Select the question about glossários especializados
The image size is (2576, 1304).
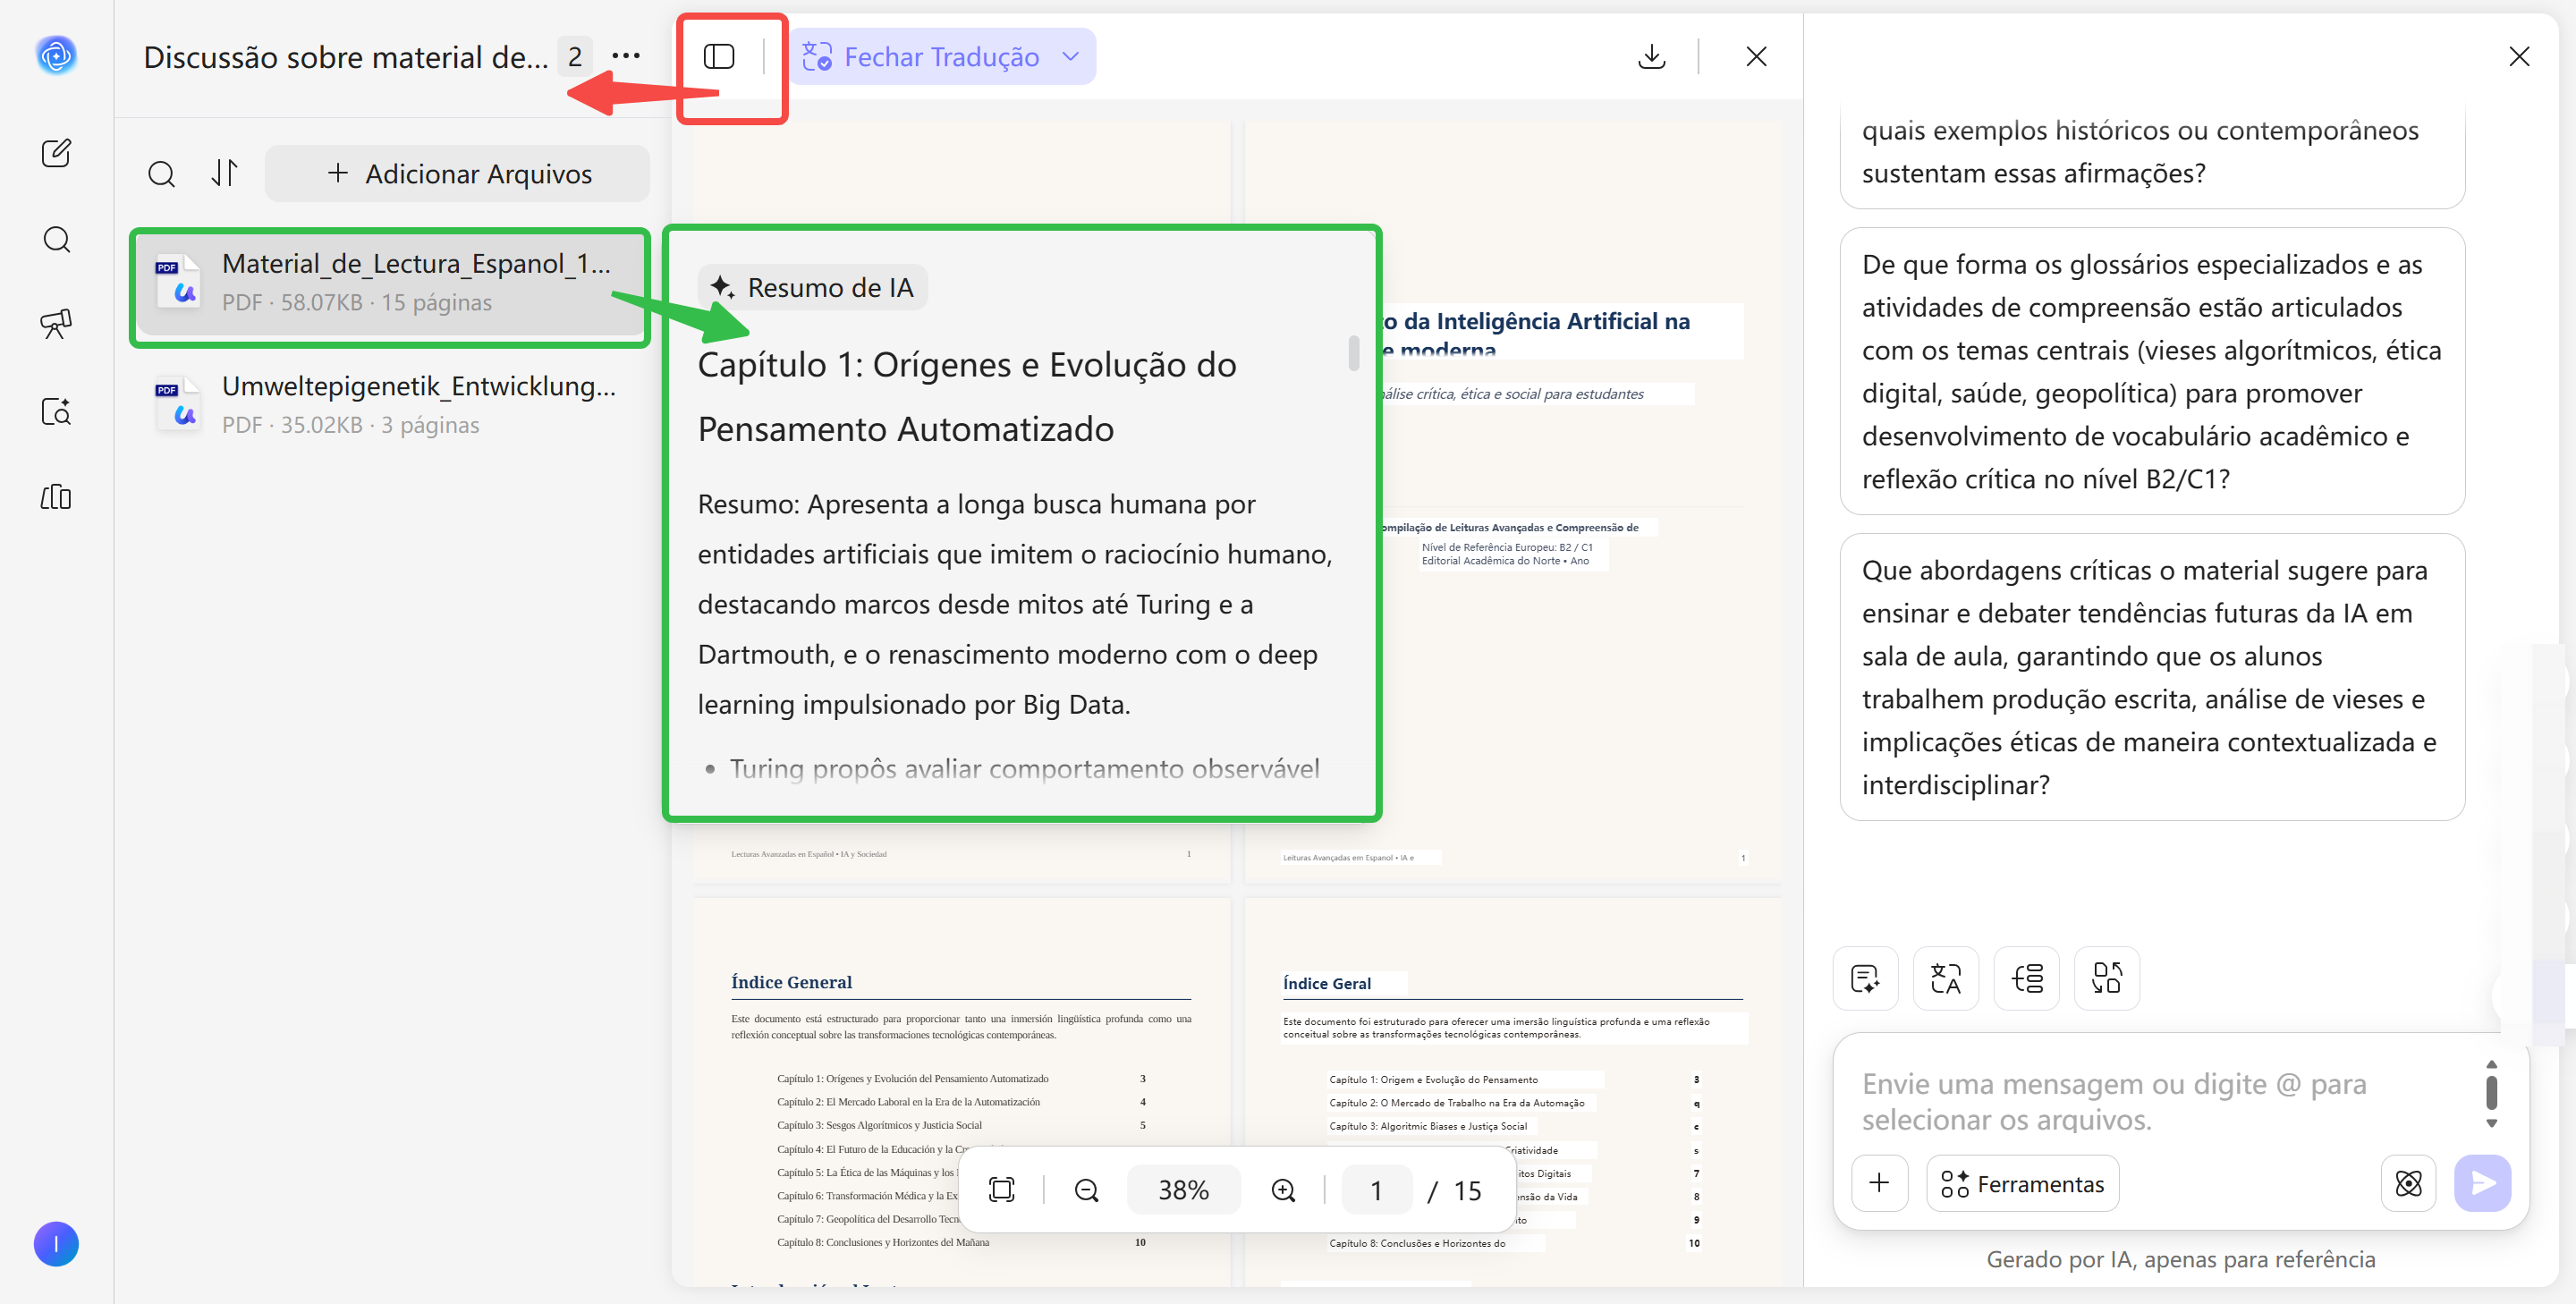click(2152, 372)
